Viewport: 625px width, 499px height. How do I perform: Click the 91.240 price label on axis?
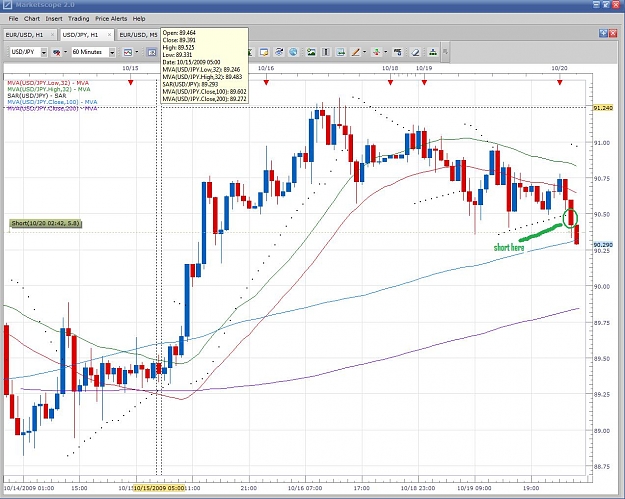(603, 108)
